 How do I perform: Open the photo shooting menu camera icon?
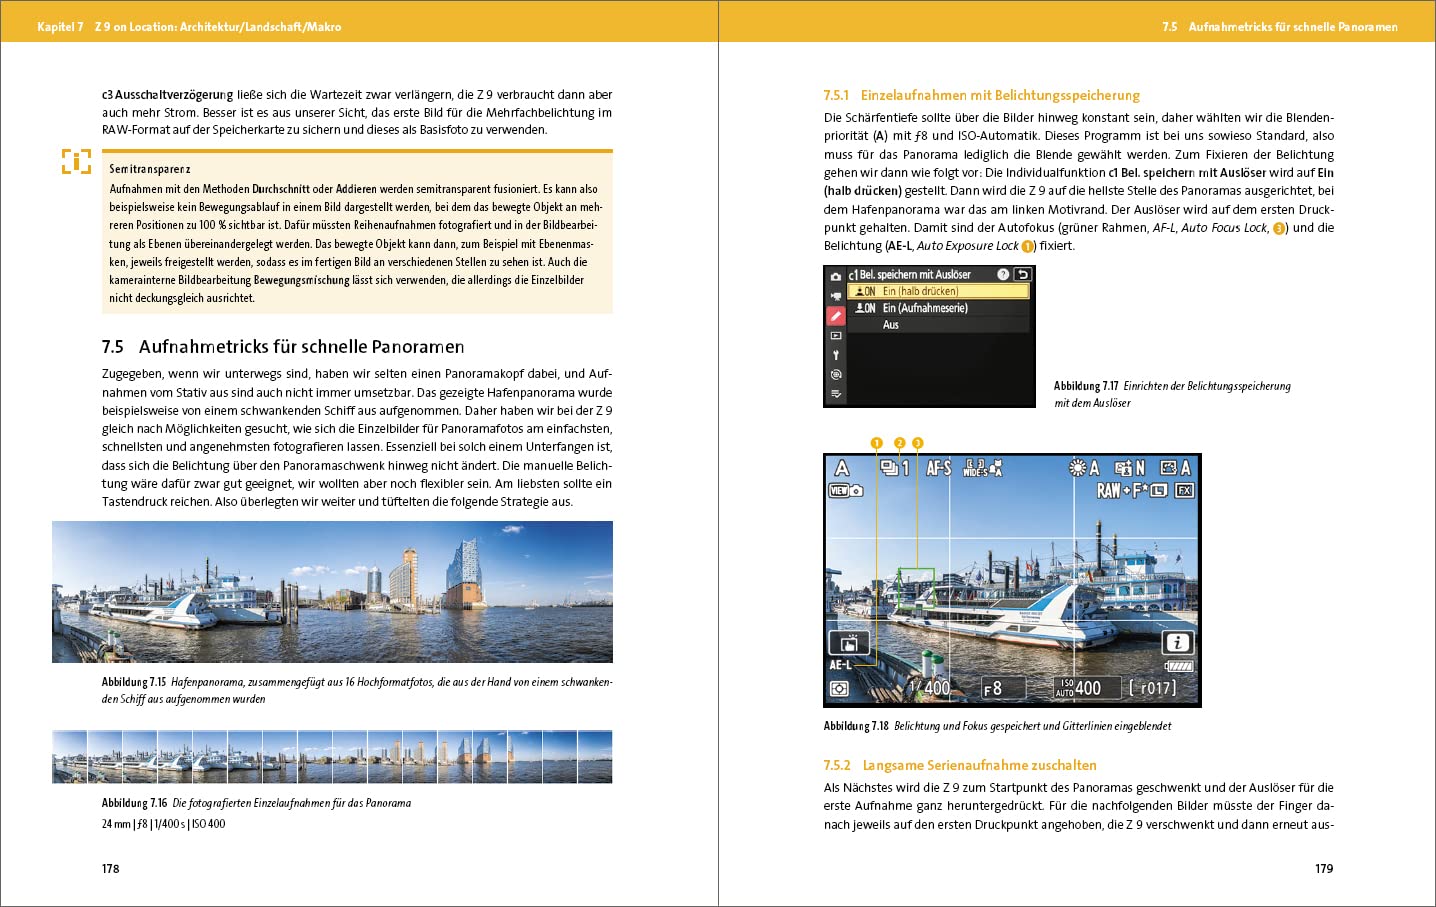point(836,277)
